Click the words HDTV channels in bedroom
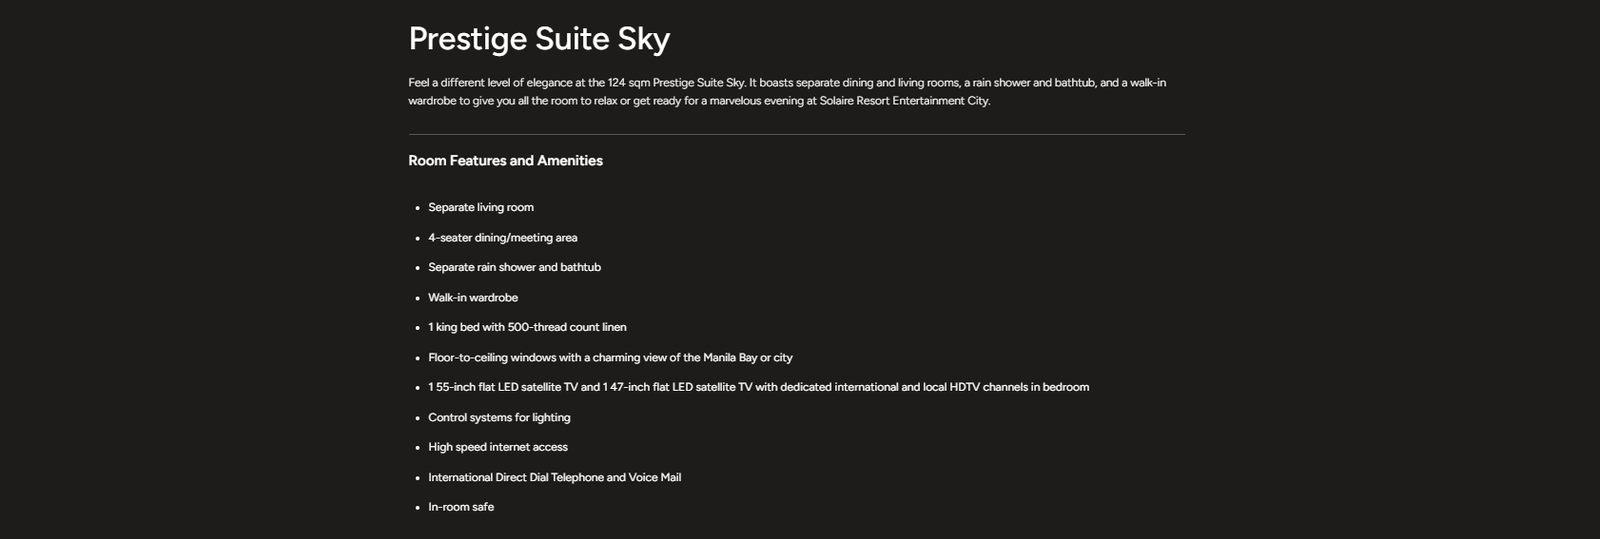 tap(1019, 387)
